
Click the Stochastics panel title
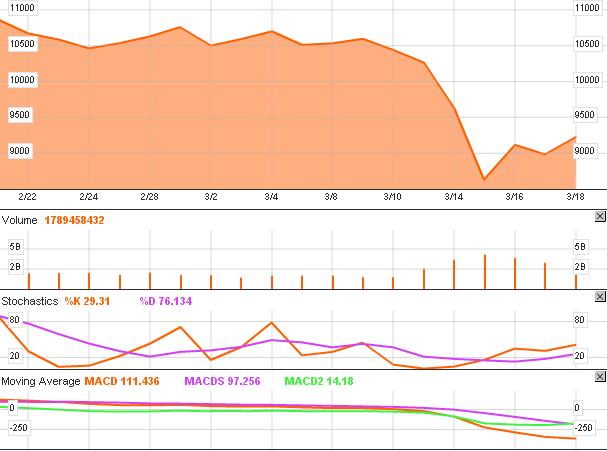28,300
